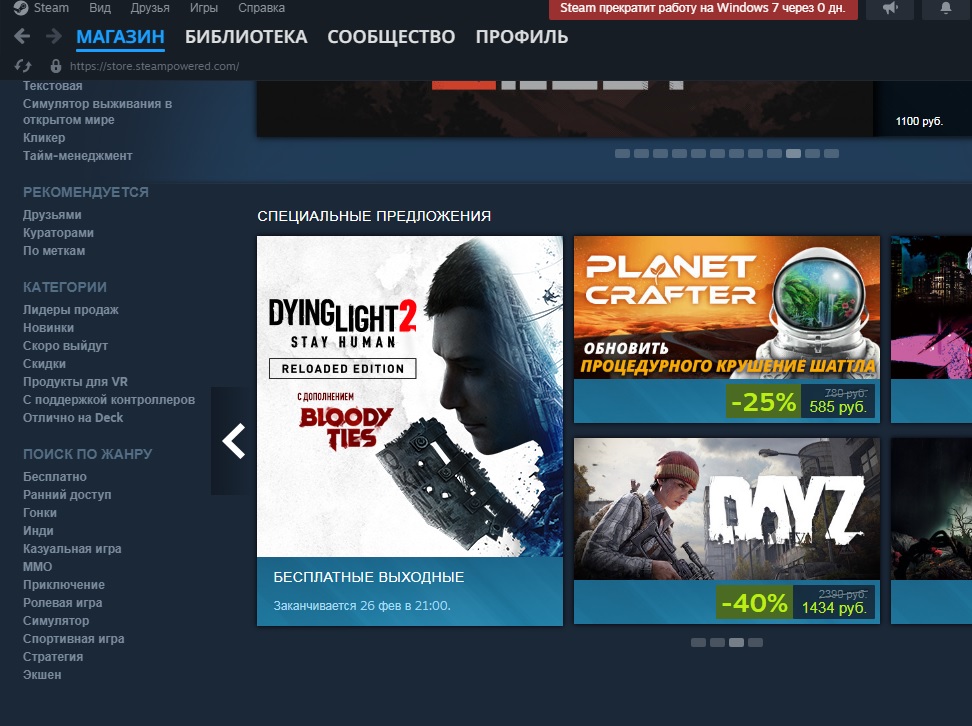
Task: Browse the Спортивная игра genre
Action: [73, 638]
